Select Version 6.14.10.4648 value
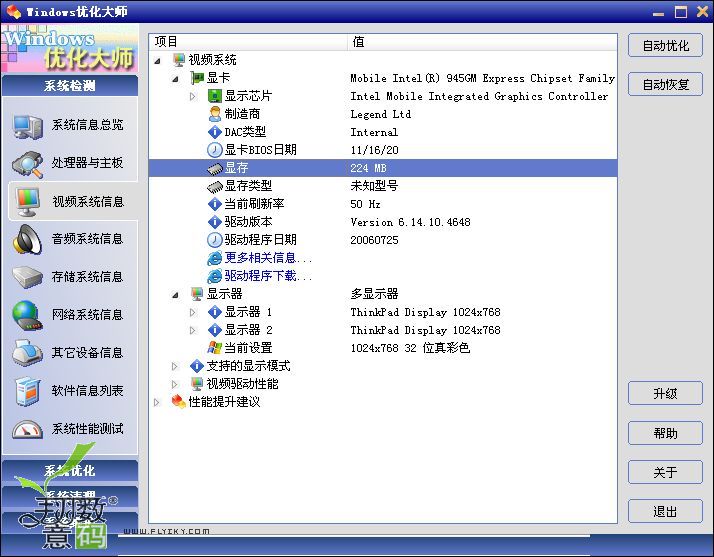The height and width of the screenshot is (557, 714). click(410, 222)
